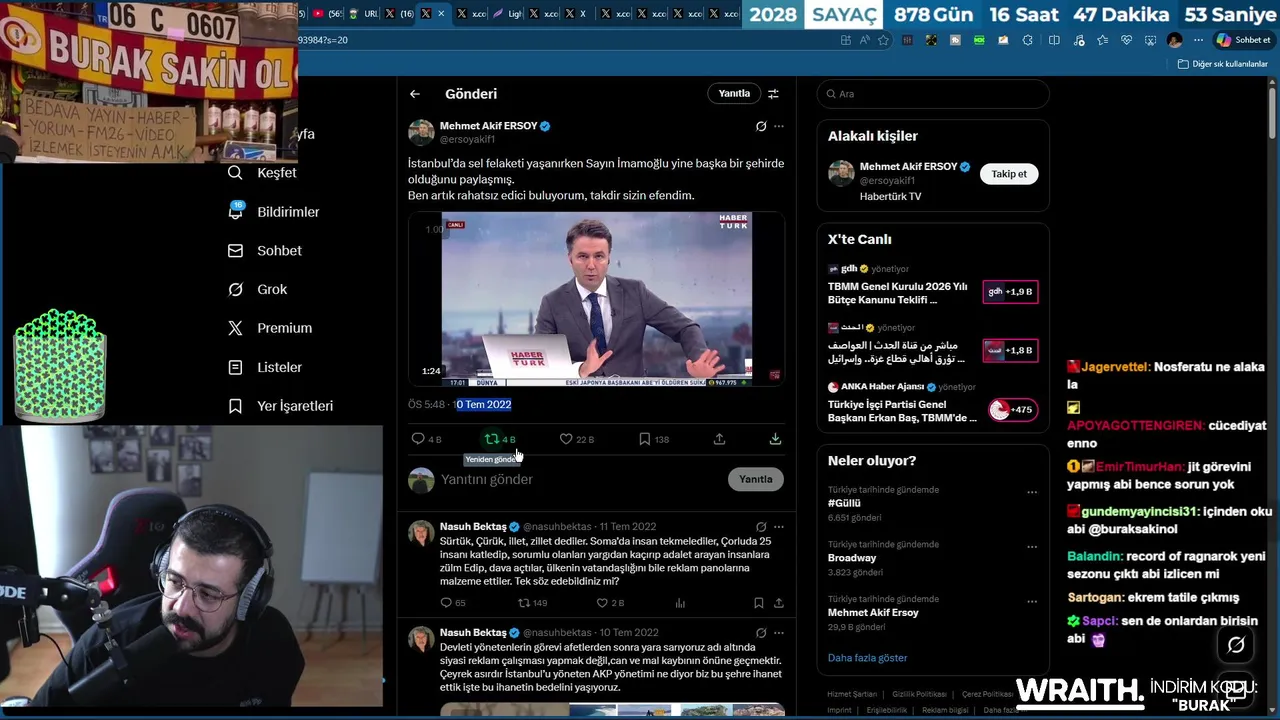Image resolution: width=1280 pixels, height=720 pixels.
Task: Click the Ara search field
Action: (x=933, y=94)
